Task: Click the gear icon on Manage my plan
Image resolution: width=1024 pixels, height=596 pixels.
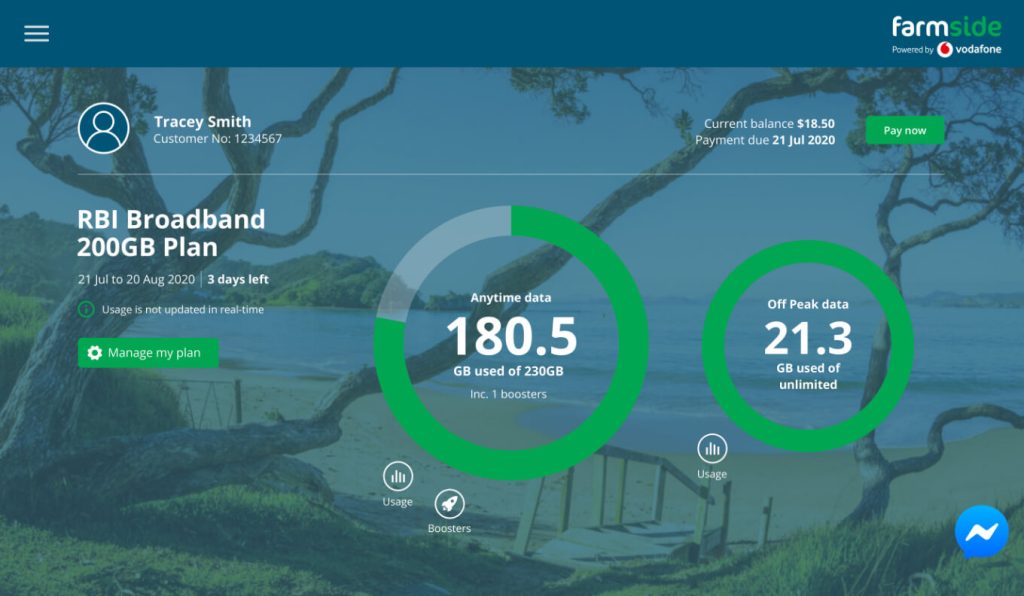Action: [96, 352]
